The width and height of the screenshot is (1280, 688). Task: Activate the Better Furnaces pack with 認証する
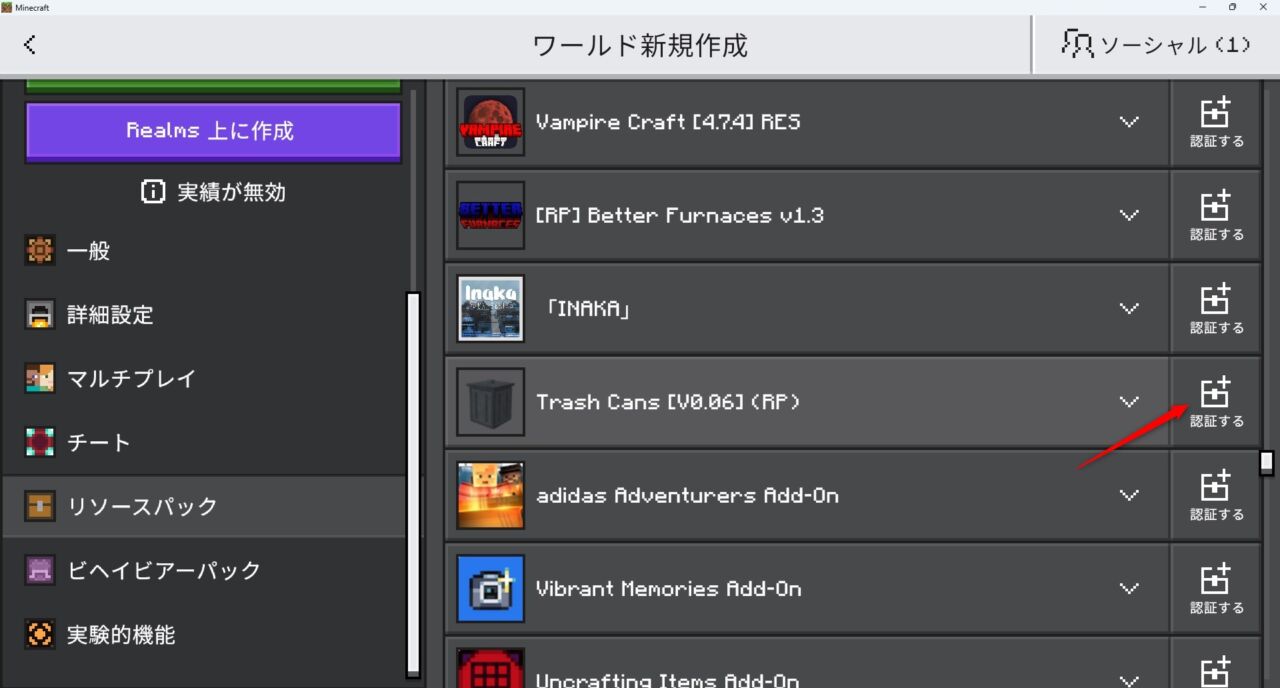coord(1216,215)
